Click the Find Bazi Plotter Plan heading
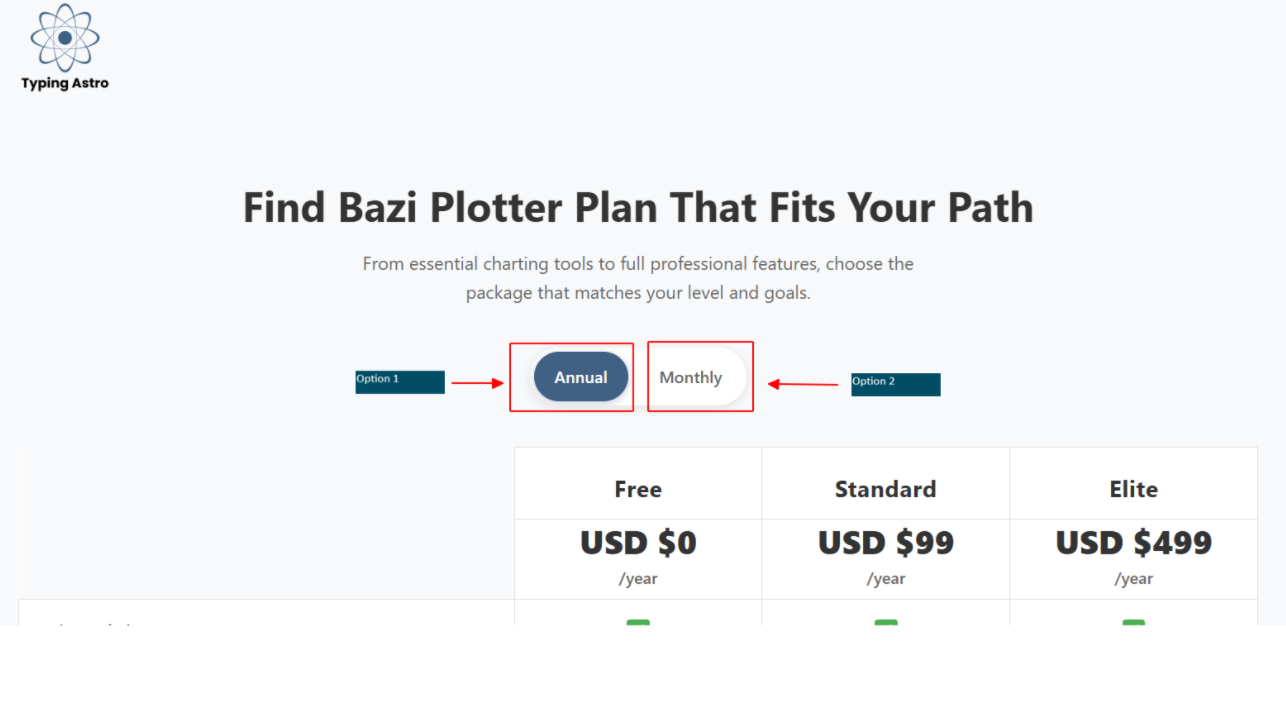1286x703 pixels. (x=638, y=208)
